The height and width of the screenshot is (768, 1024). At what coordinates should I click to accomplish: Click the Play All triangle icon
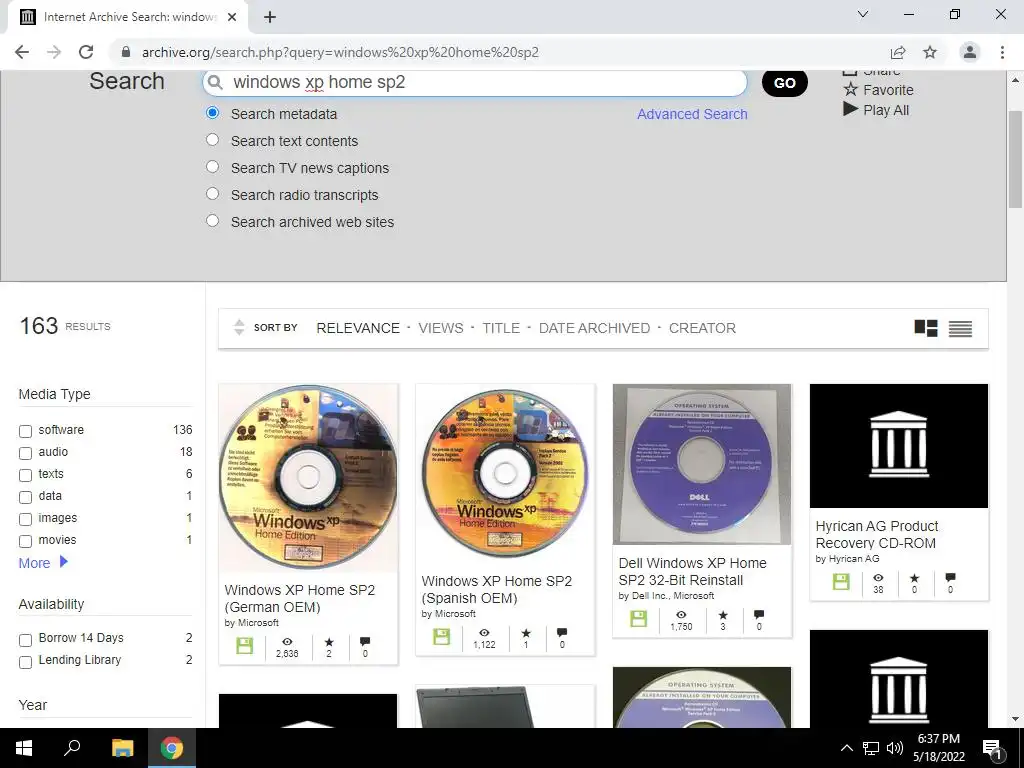(850, 109)
